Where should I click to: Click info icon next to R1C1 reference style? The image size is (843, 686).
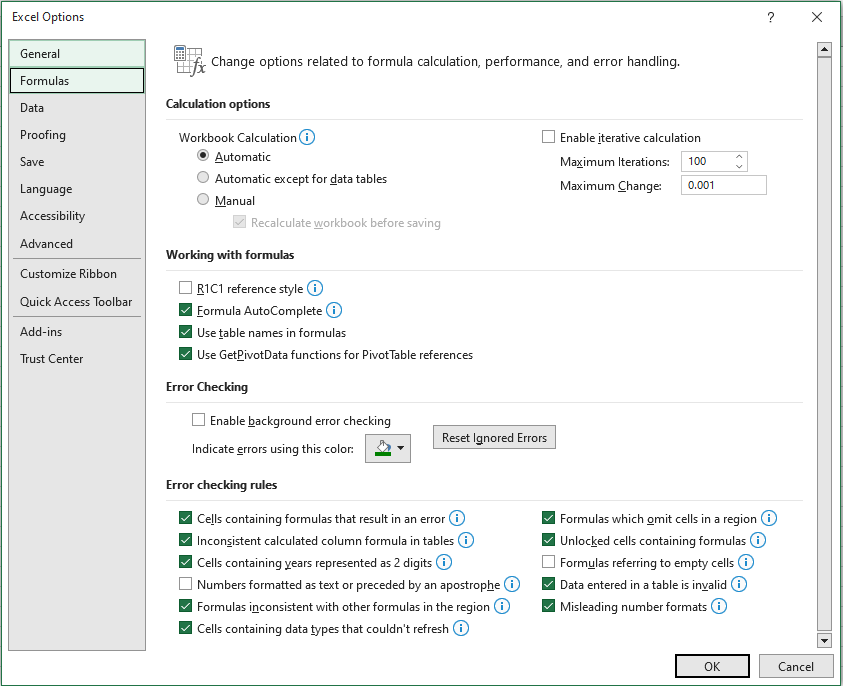[315, 288]
